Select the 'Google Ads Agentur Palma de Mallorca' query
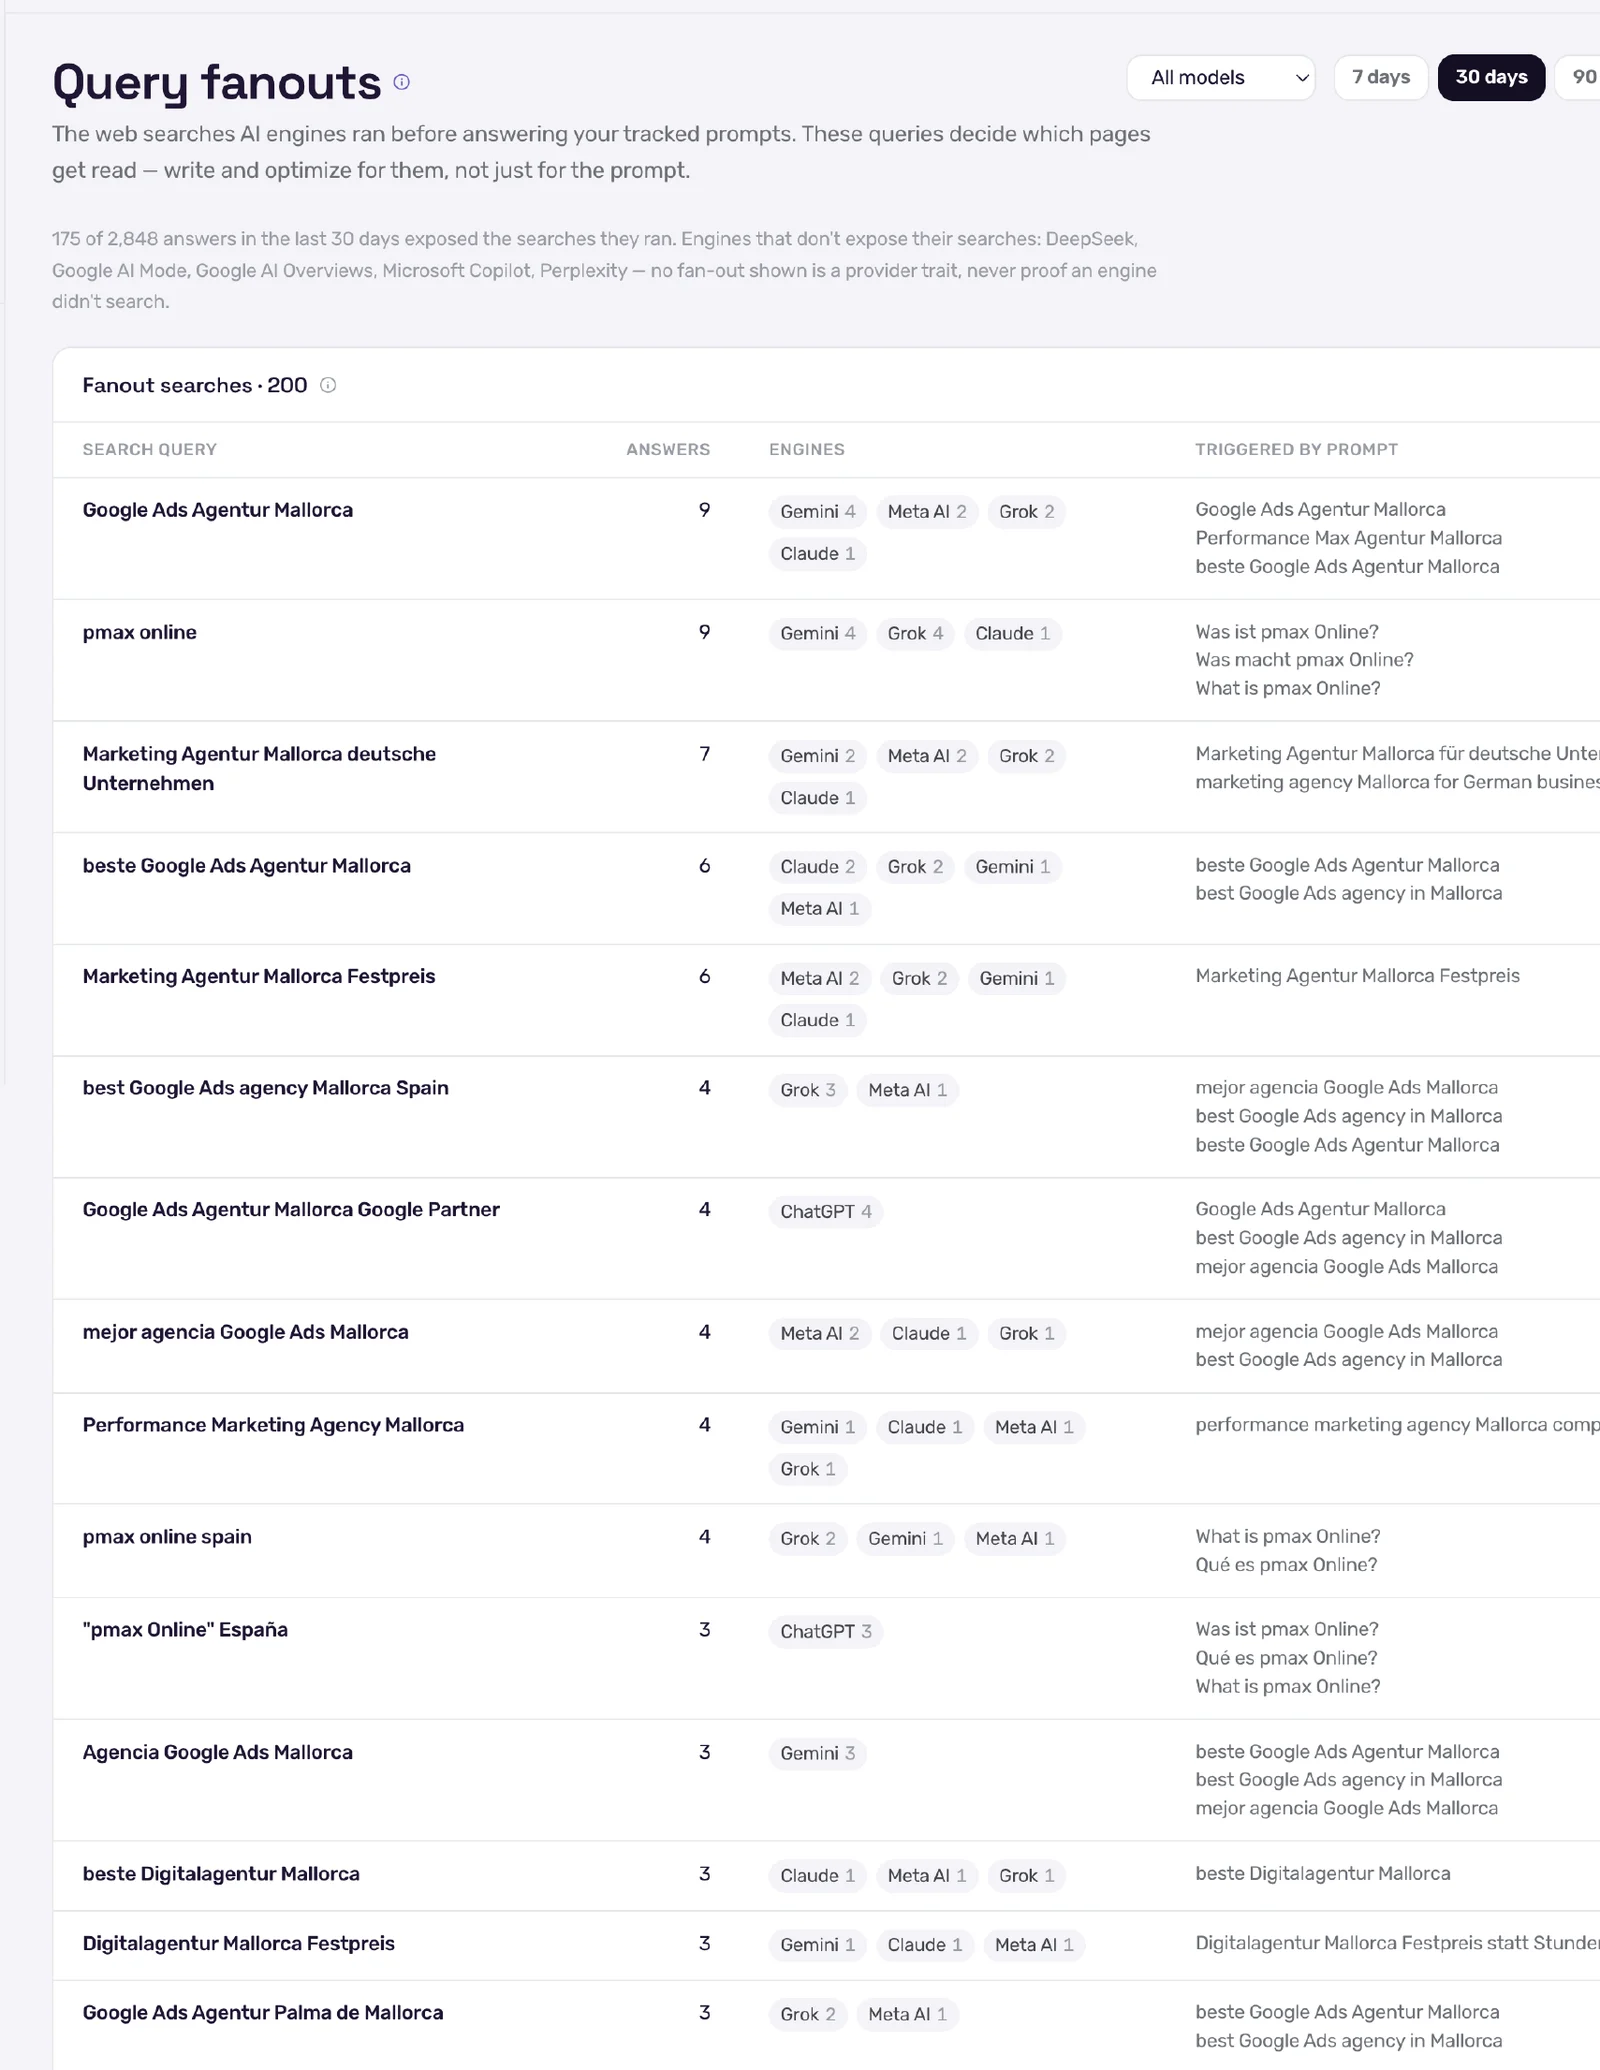This screenshot has width=1600, height=2070. [262, 2013]
